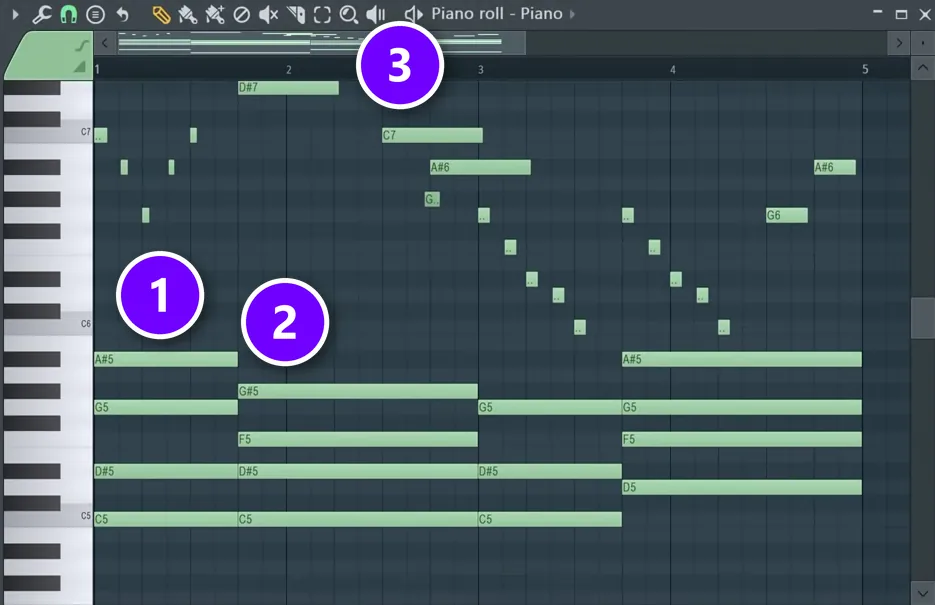Select the Zoom magnifier tool
Screen dimensions: 935x605
click(349, 14)
